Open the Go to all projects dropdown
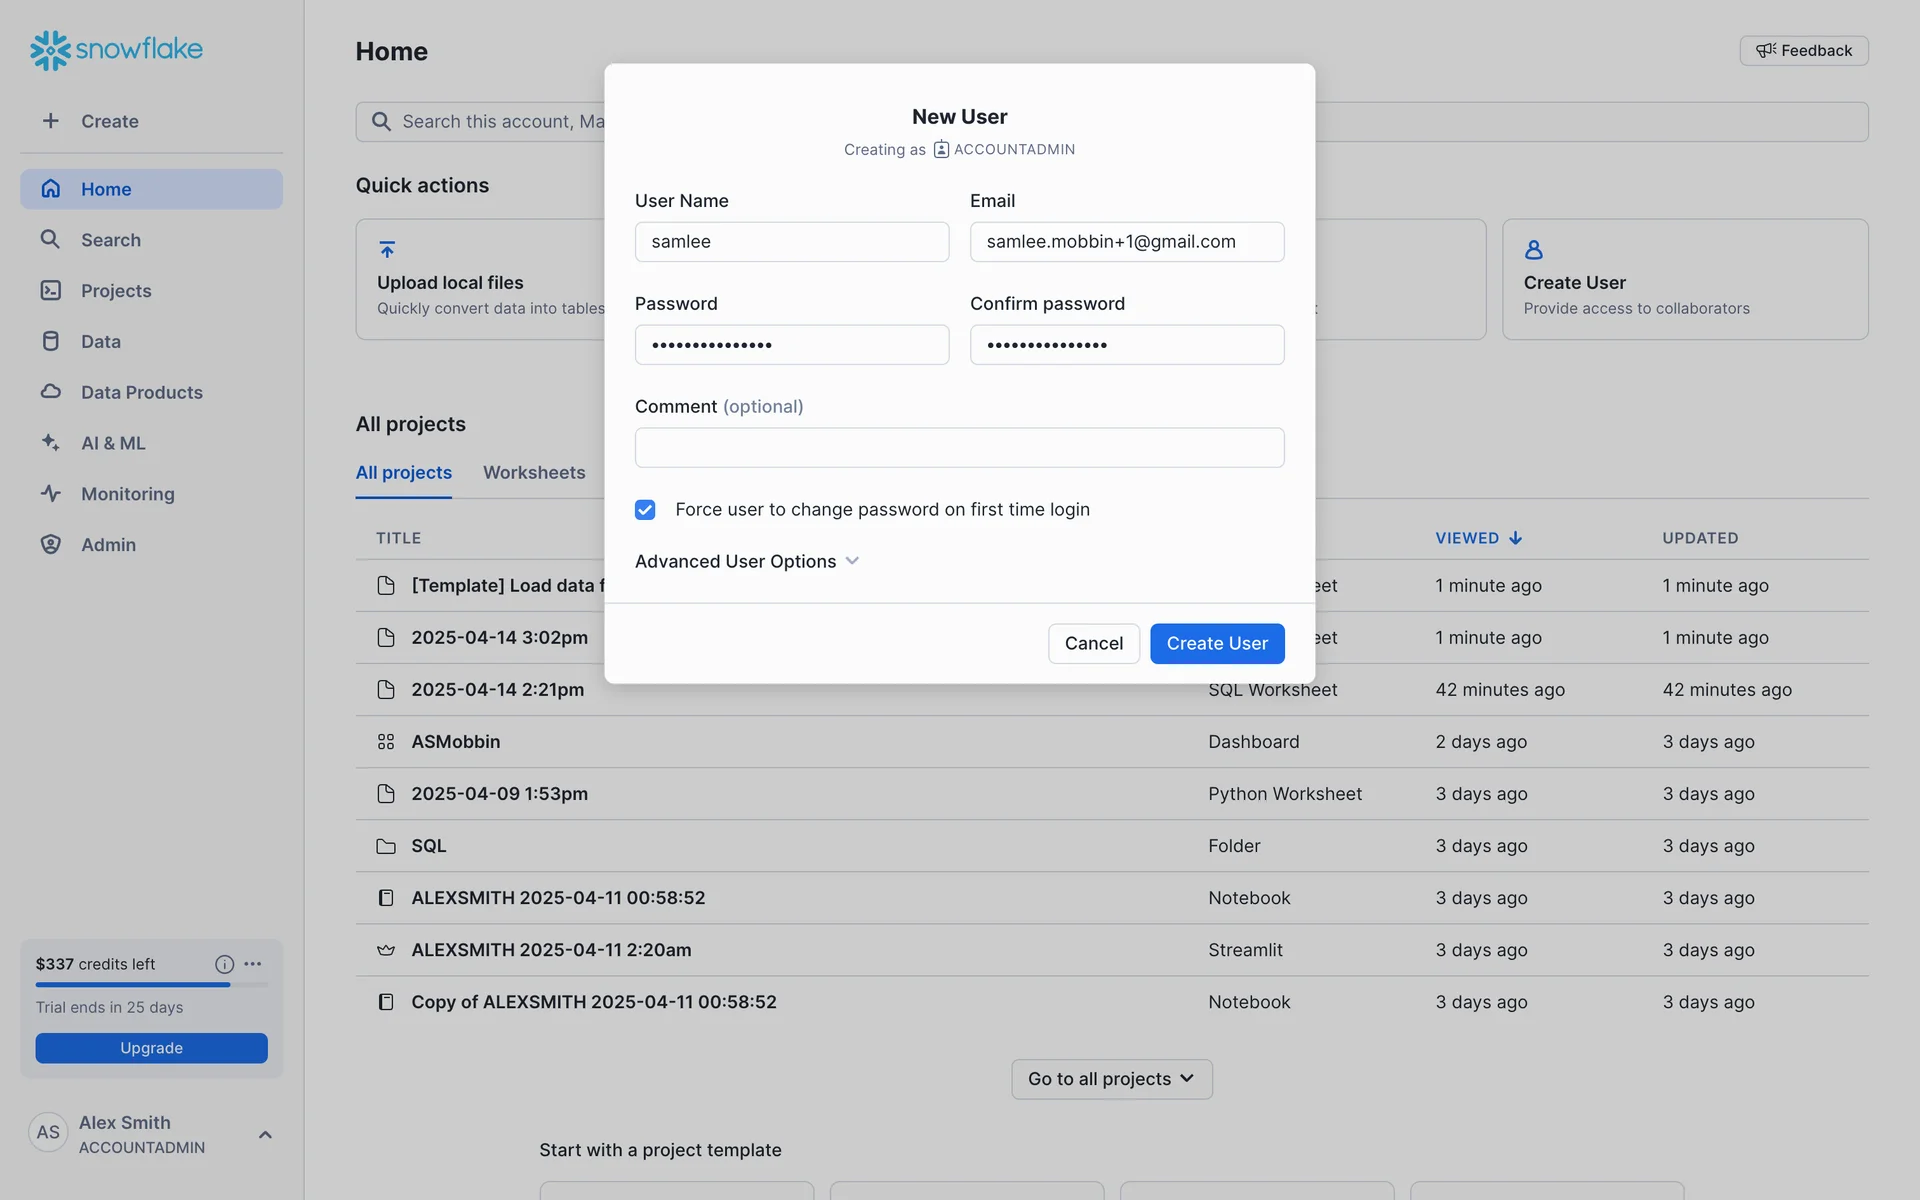This screenshot has height=1200, width=1920. coord(1111,1079)
